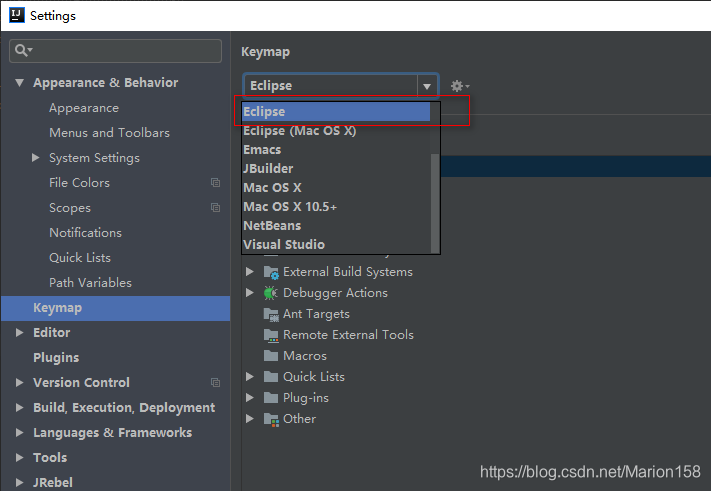
Task: Expand the Other keymap node
Action: 249,418
